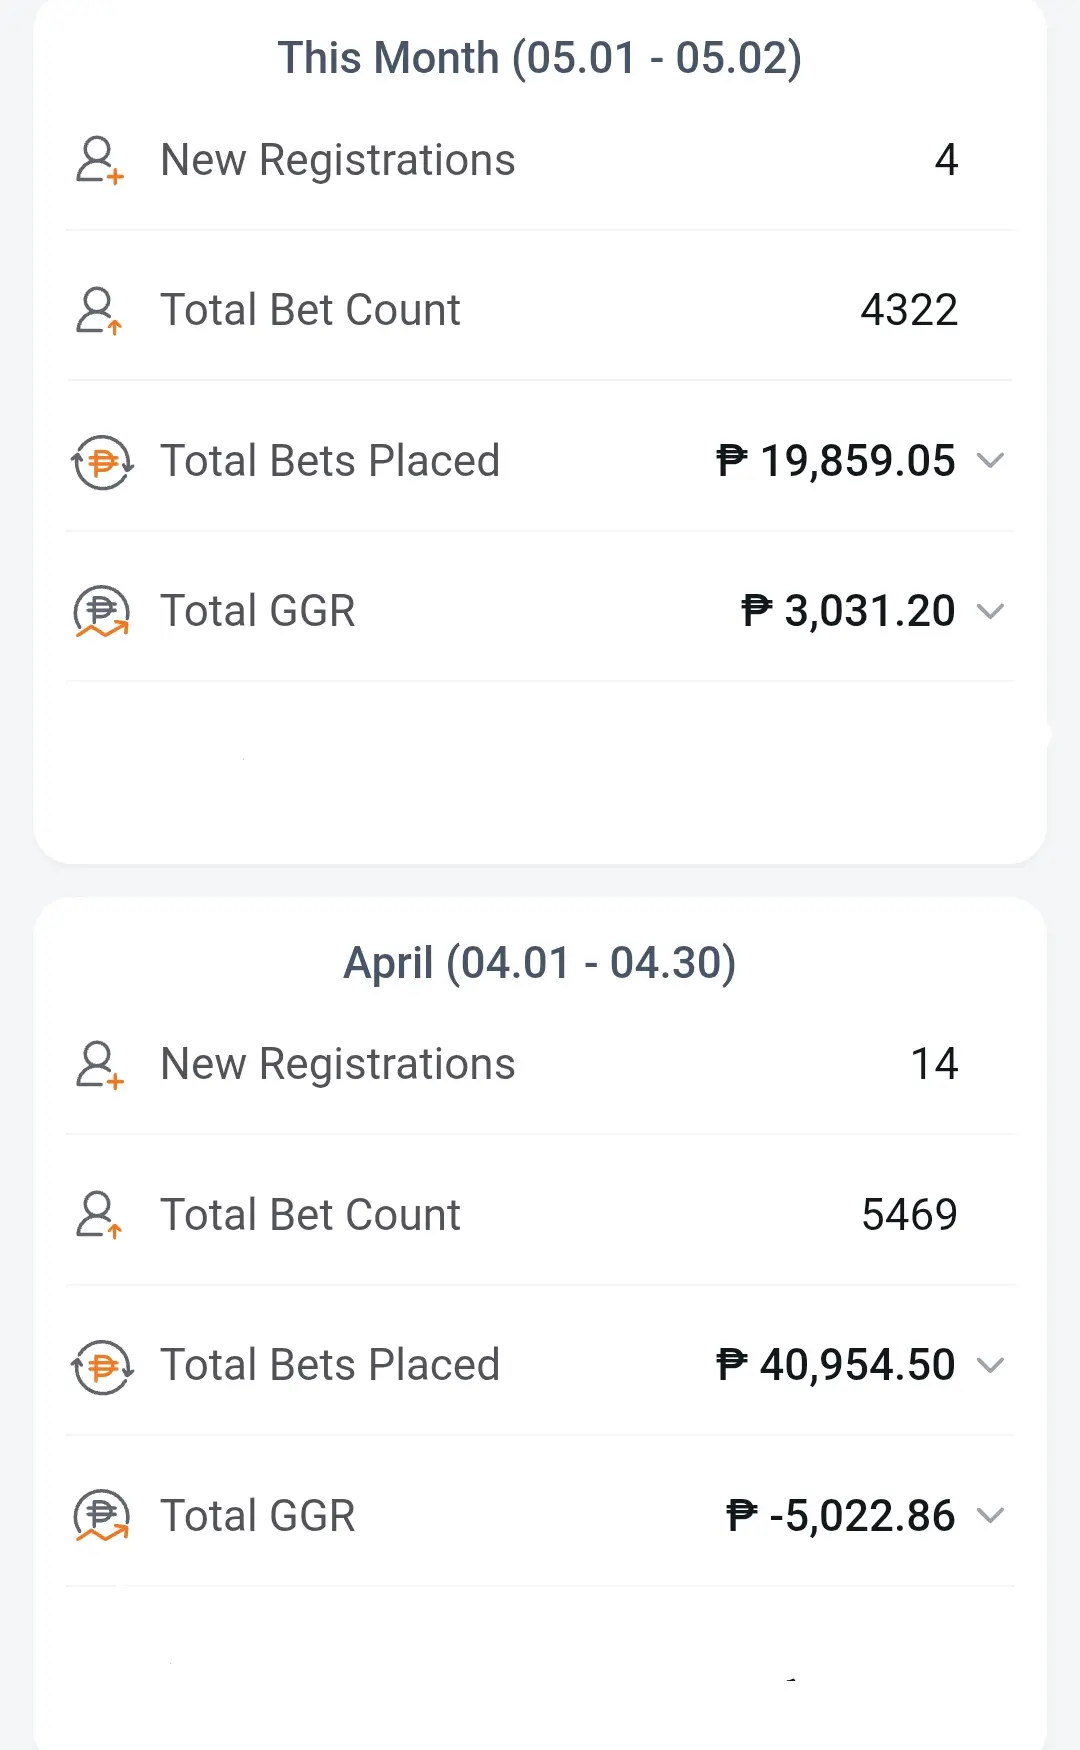Image resolution: width=1080 pixels, height=1750 pixels.
Task: Open the ₱ -5,022.86 GGR amount
Action: (x=841, y=1516)
